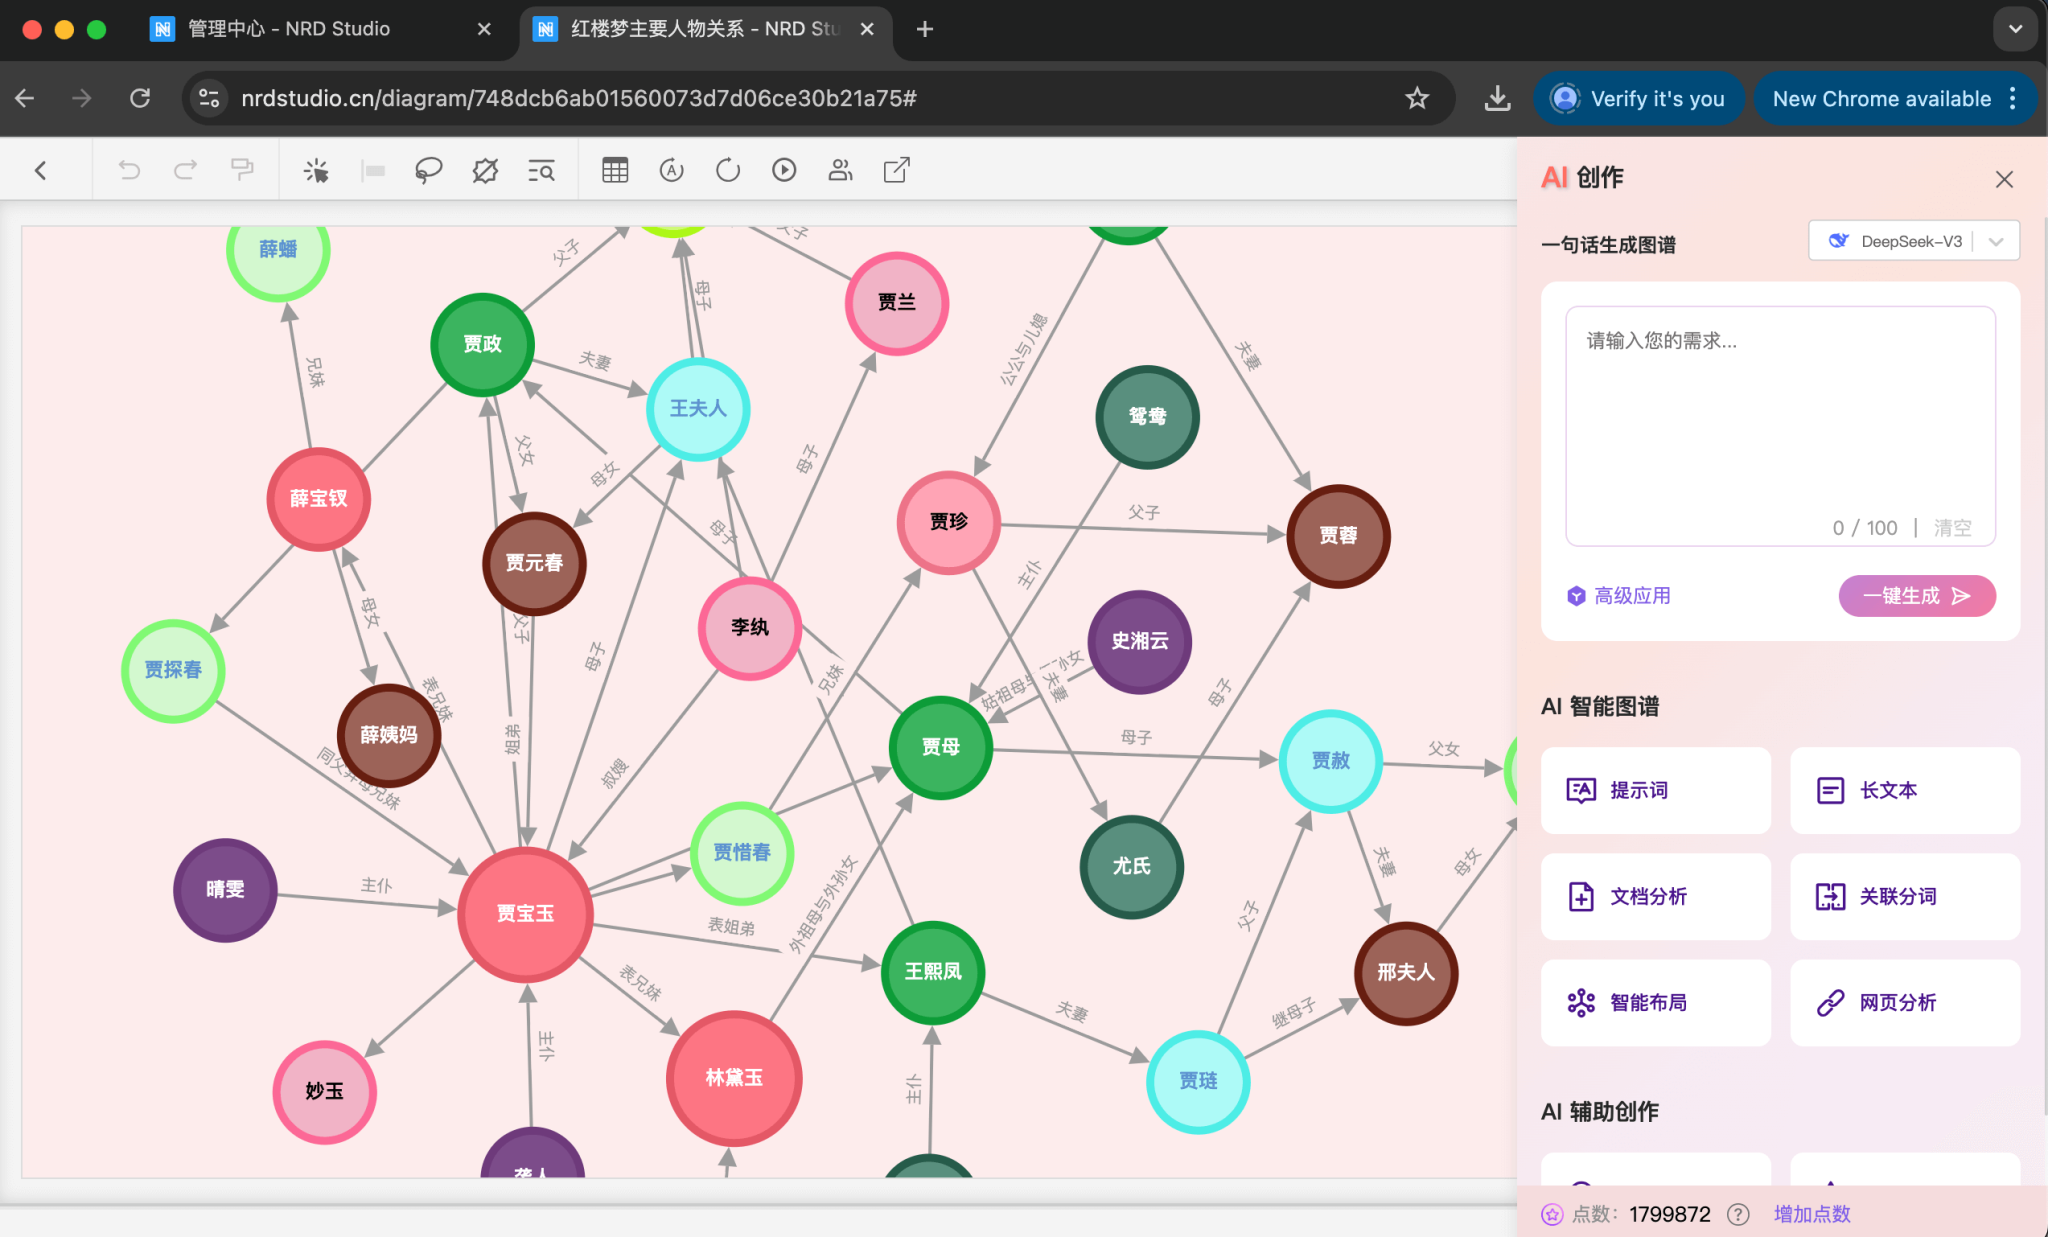Select the lasso selection tool
Image resolution: width=2048 pixels, height=1237 pixels.
coord(428,171)
